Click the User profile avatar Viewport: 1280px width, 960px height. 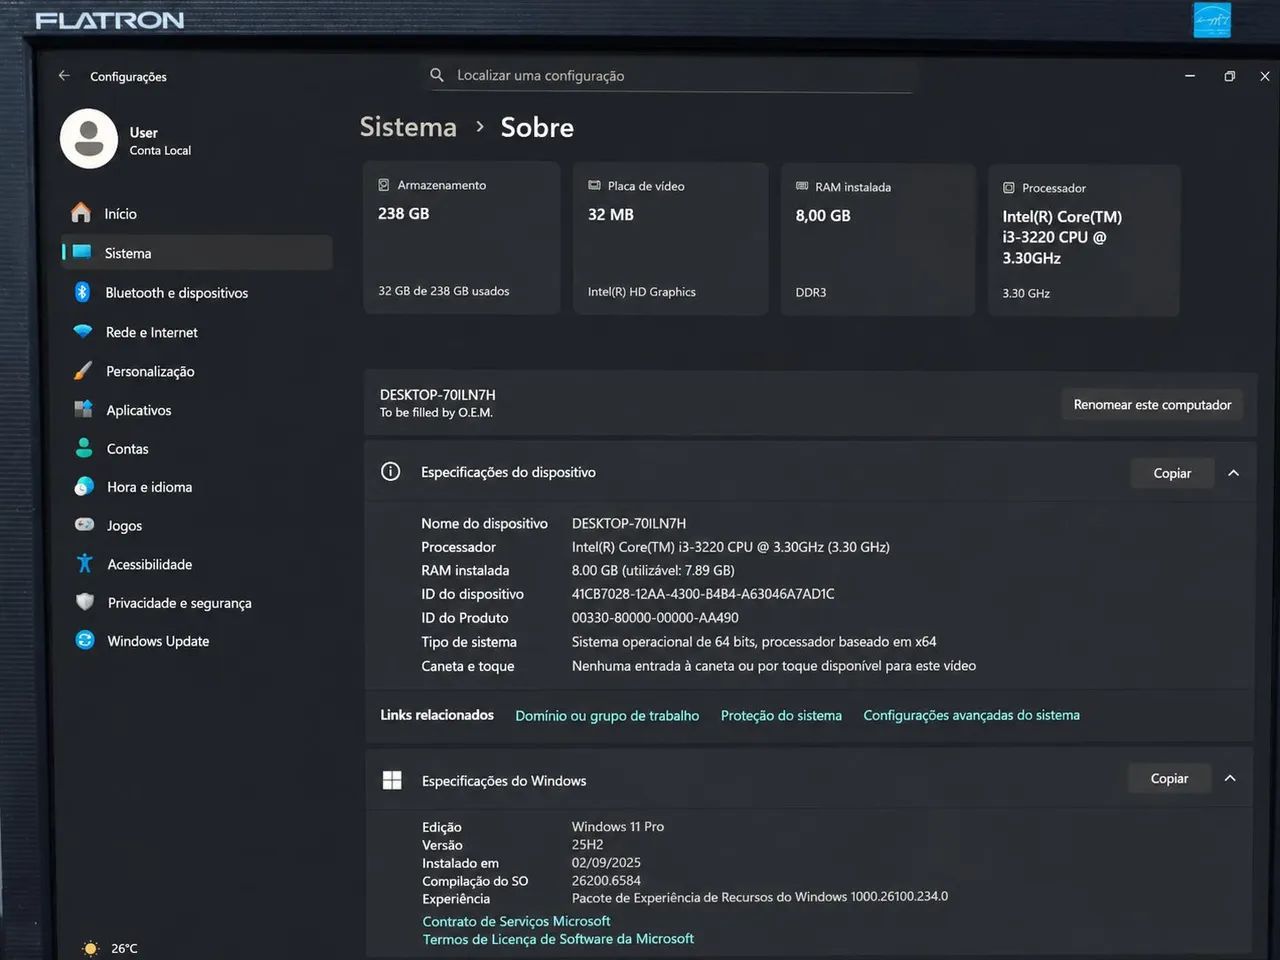point(89,138)
